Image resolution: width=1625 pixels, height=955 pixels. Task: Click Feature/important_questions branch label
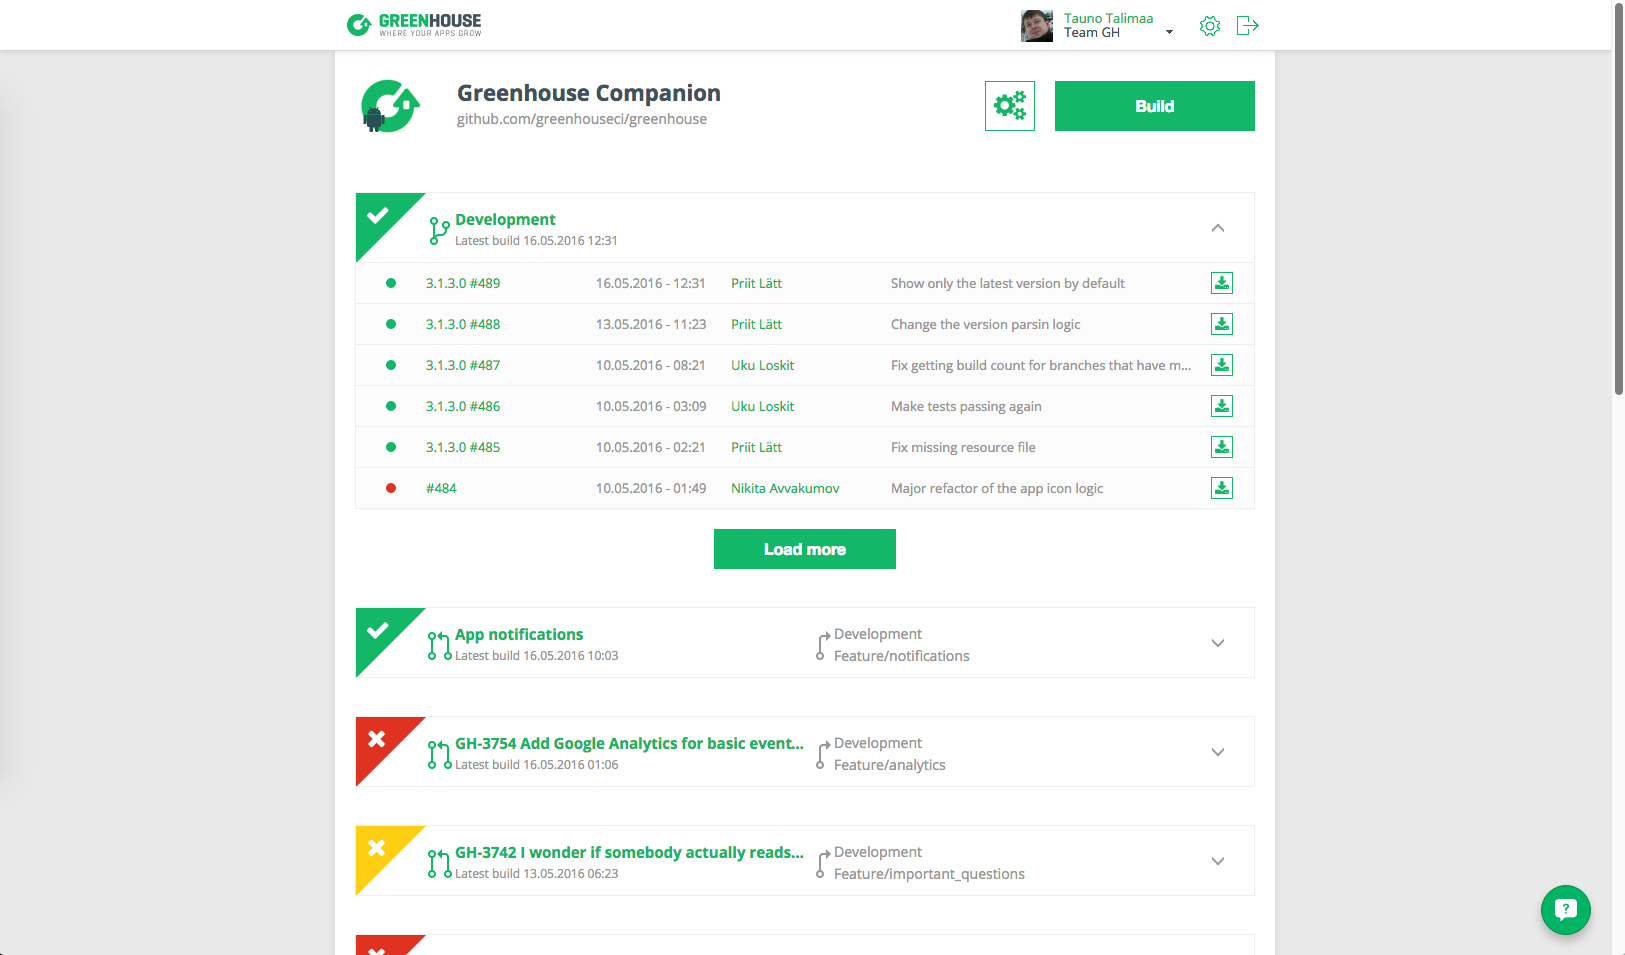pos(929,874)
